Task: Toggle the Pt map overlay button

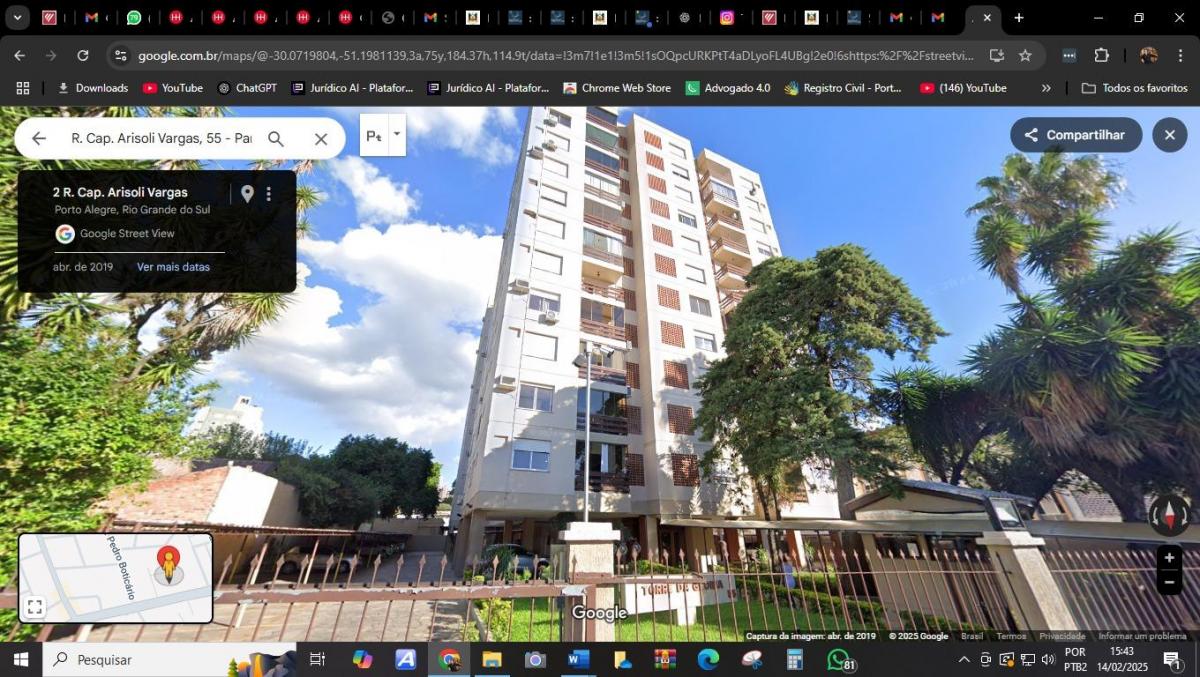Action: [x=374, y=134]
